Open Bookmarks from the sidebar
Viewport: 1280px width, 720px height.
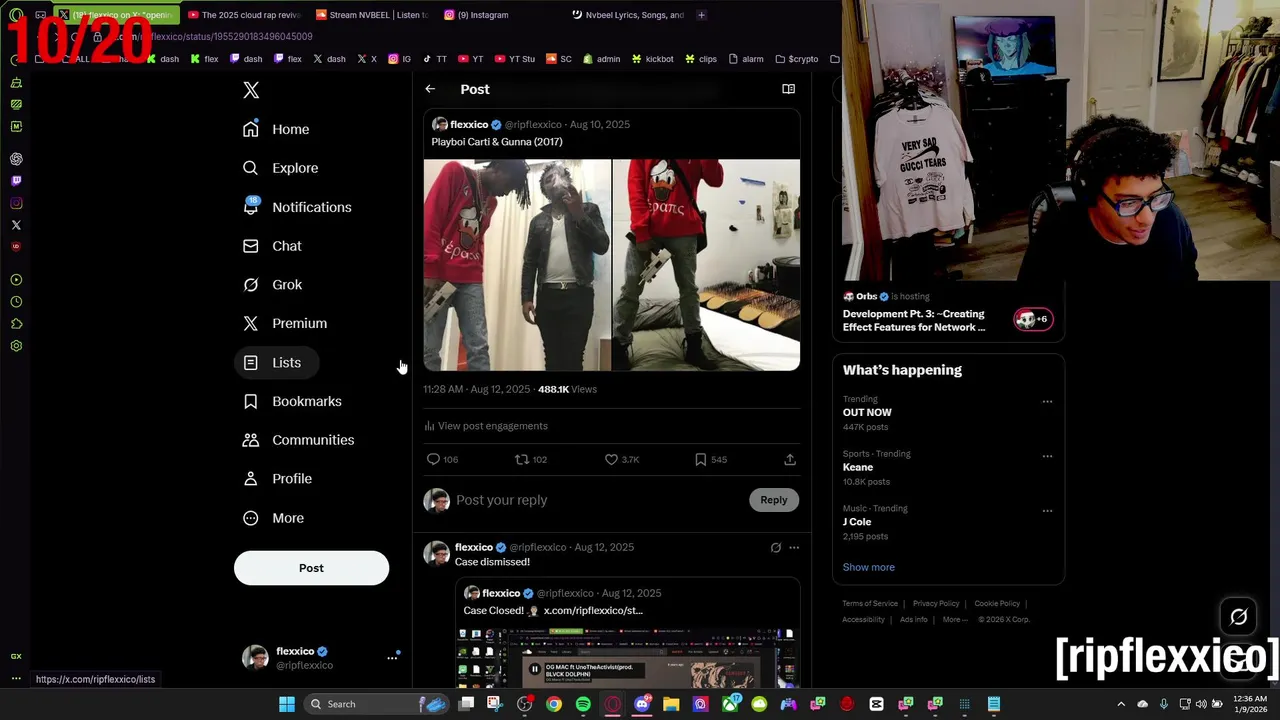click(293, 401)
